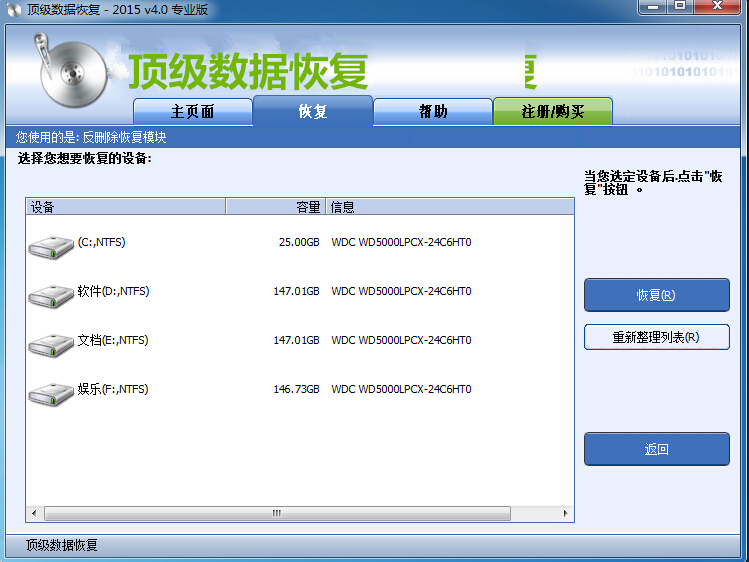Click the 顶级数据恢复 status bar text
Screen dimensions: 749x562
[62, 545]
